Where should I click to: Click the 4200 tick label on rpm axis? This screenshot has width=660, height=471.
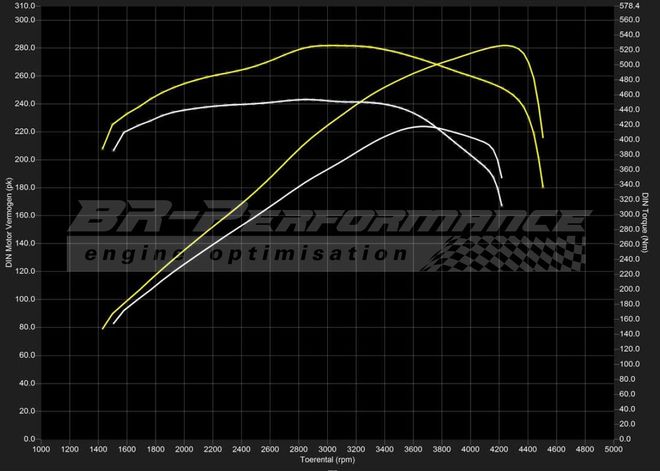click(499, 450)
